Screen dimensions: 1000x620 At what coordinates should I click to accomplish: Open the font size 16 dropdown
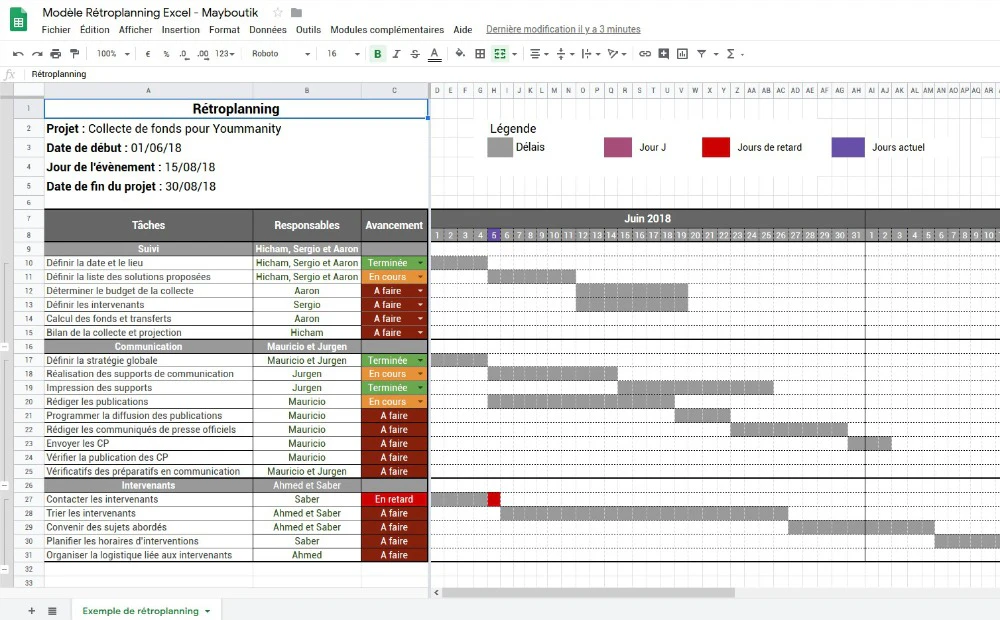click(x=343, y=54)
